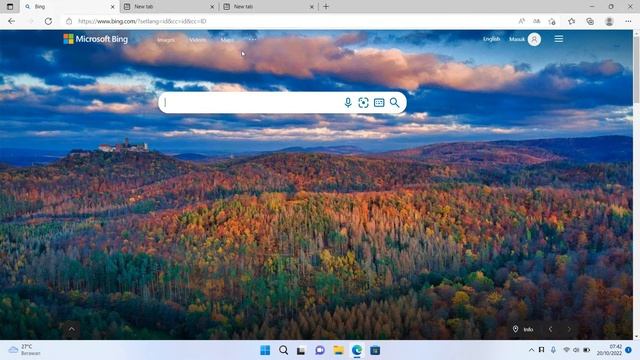Open Windows Search from taskbar

click(283, 350)
